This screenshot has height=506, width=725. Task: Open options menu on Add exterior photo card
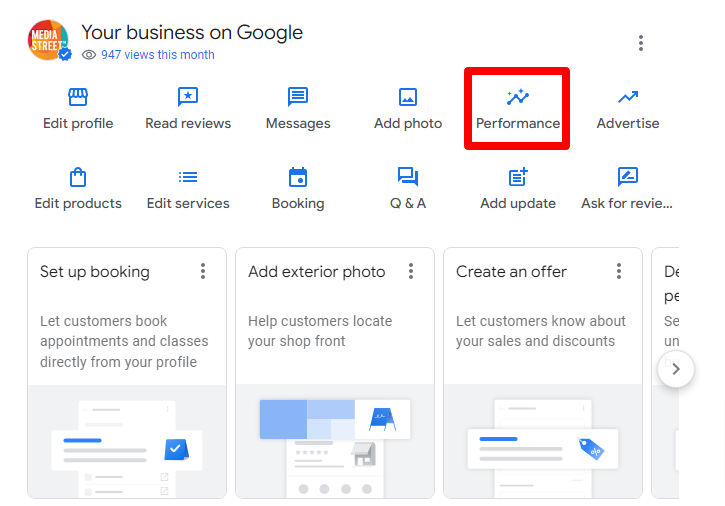tap(411, 271)
